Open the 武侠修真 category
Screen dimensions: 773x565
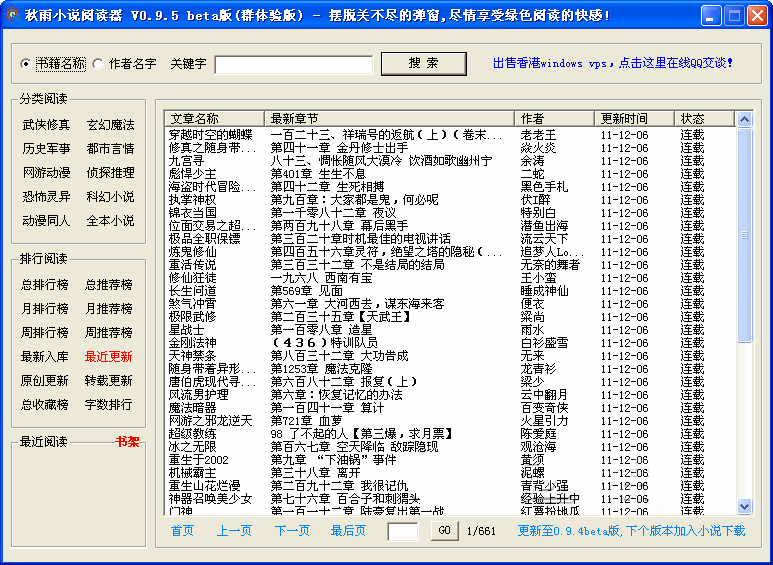[46, 125]
